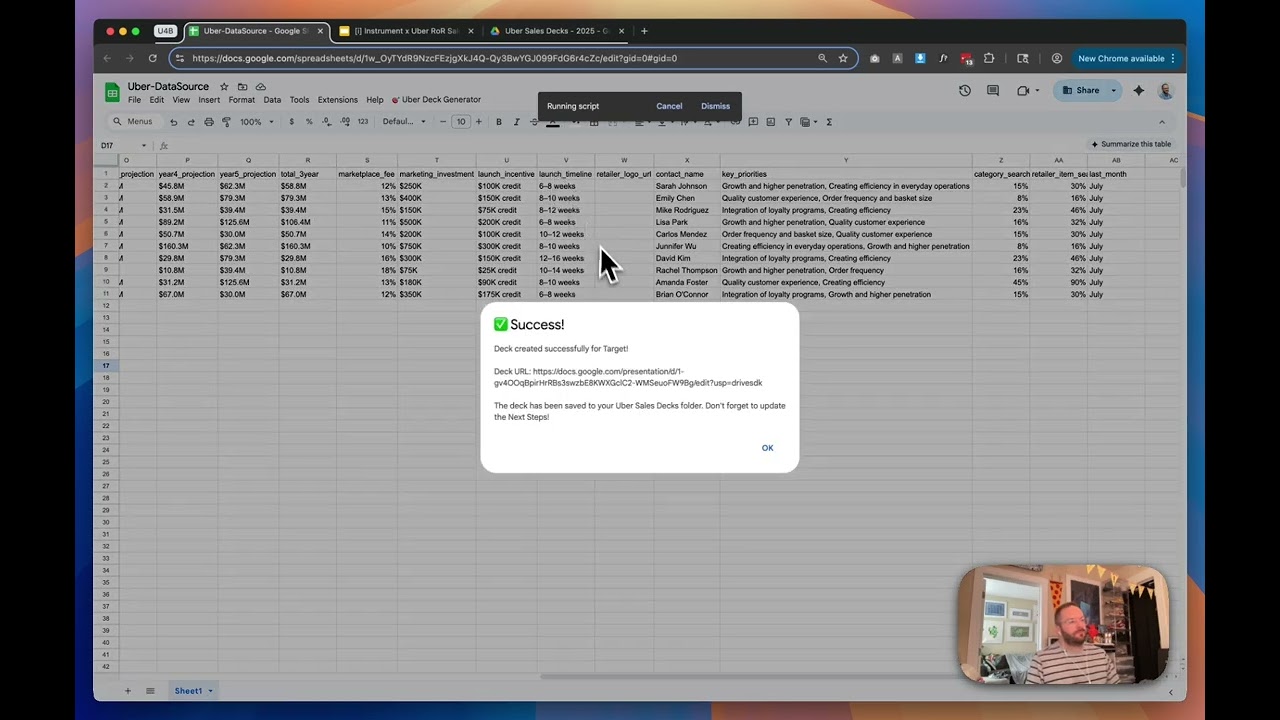Click the move to folder icon
Screen dimensions: 1280x720
coord(242,87)
